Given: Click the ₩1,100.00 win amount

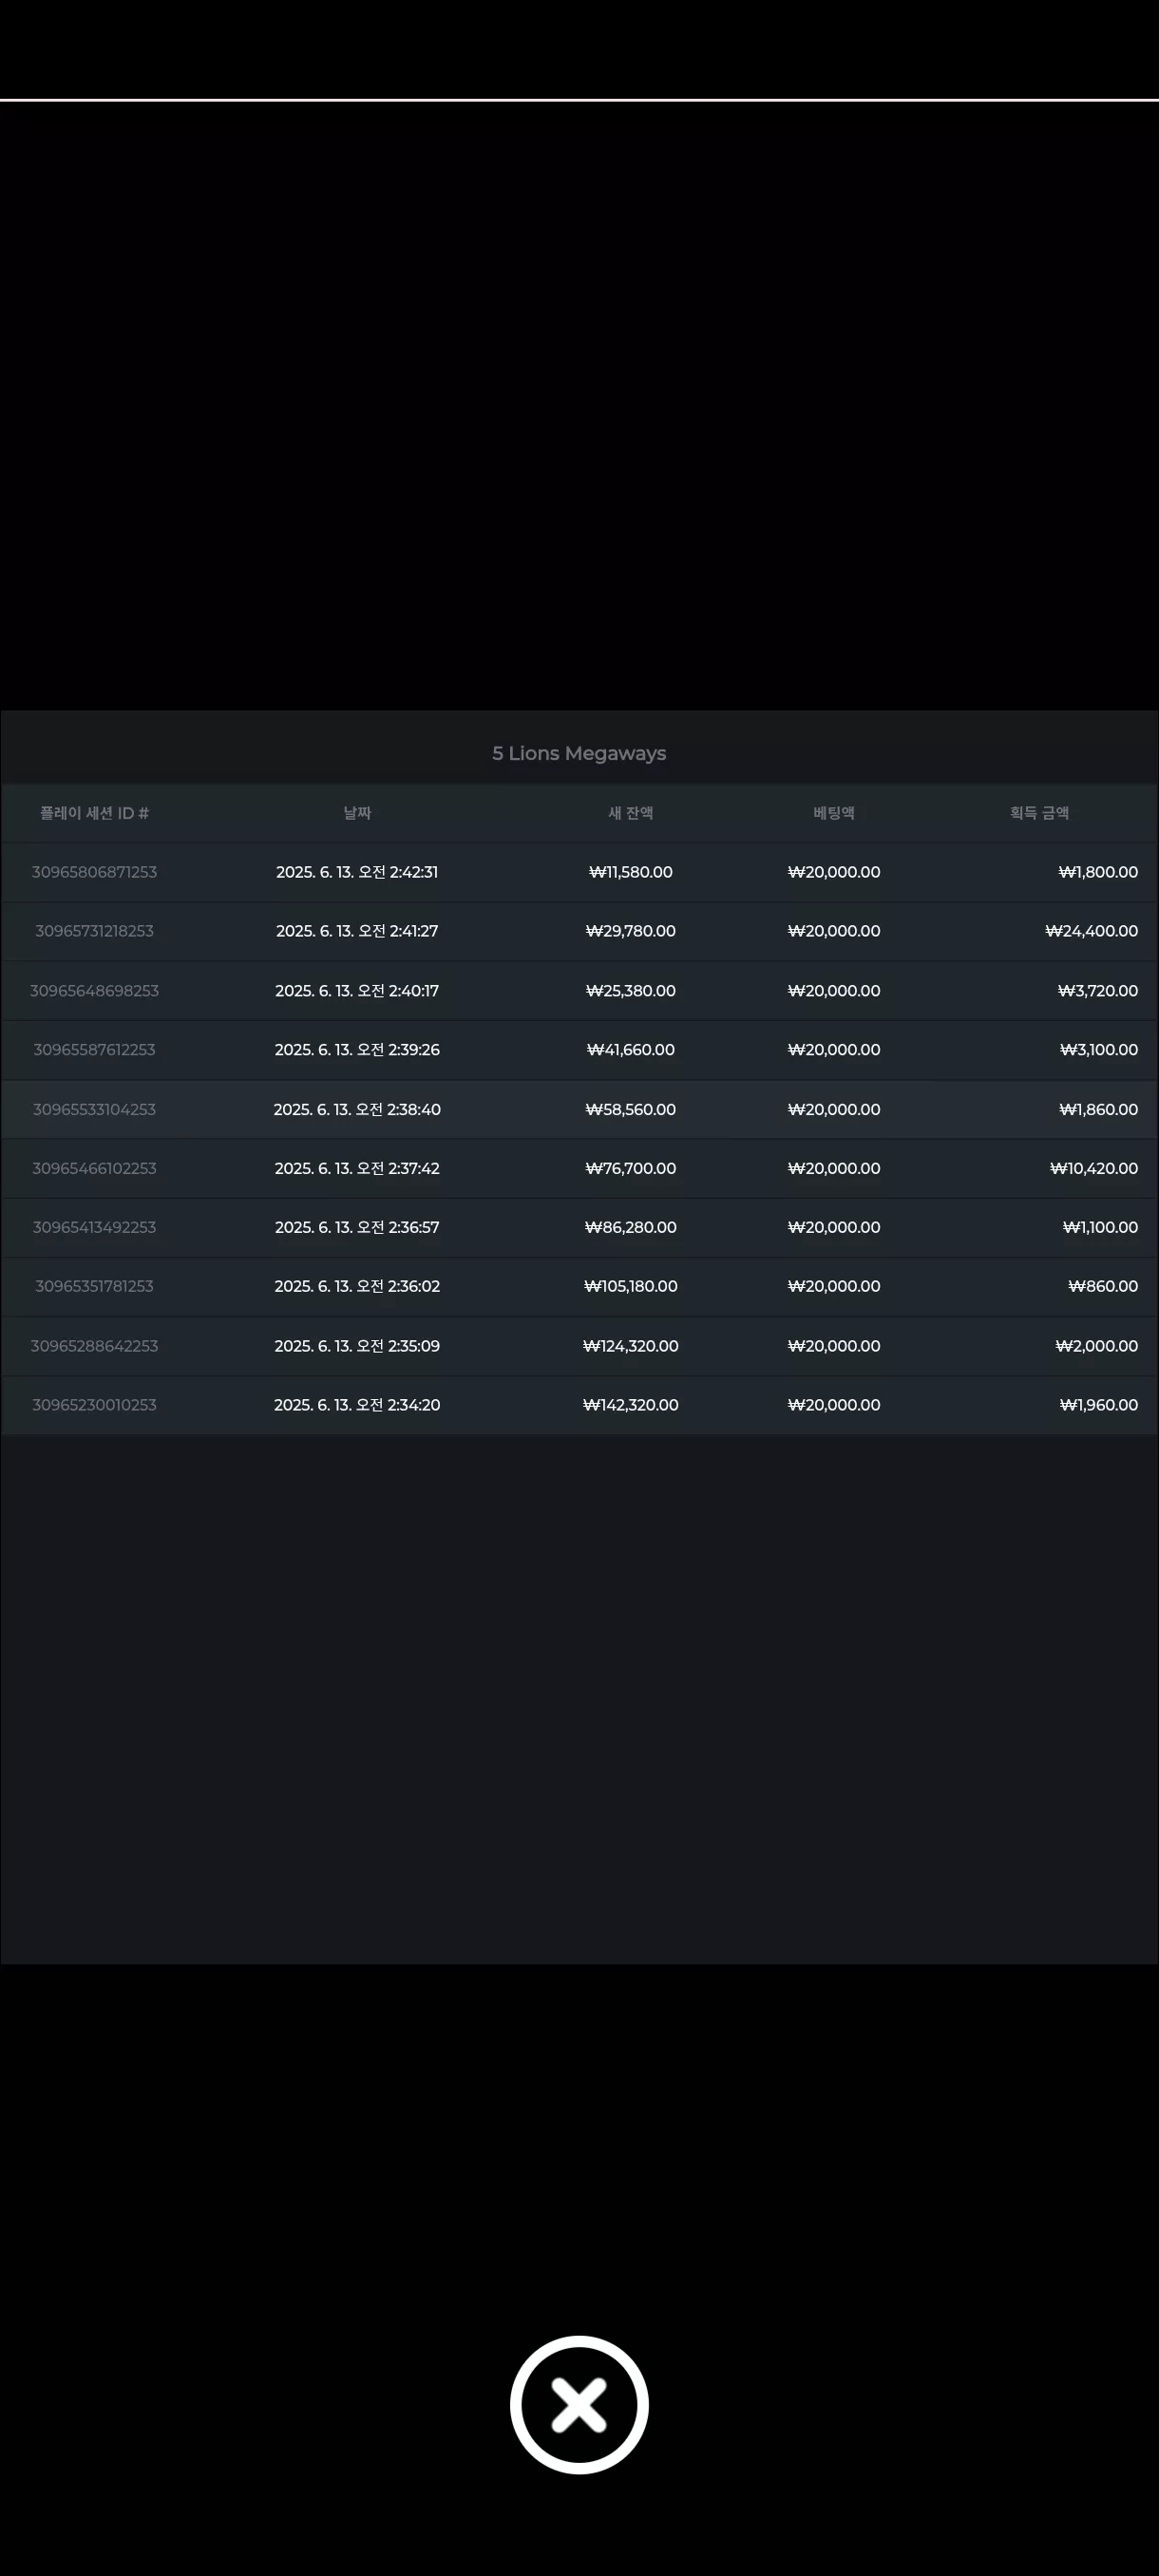Looking at the screenshot, I should [1100, 1227].
